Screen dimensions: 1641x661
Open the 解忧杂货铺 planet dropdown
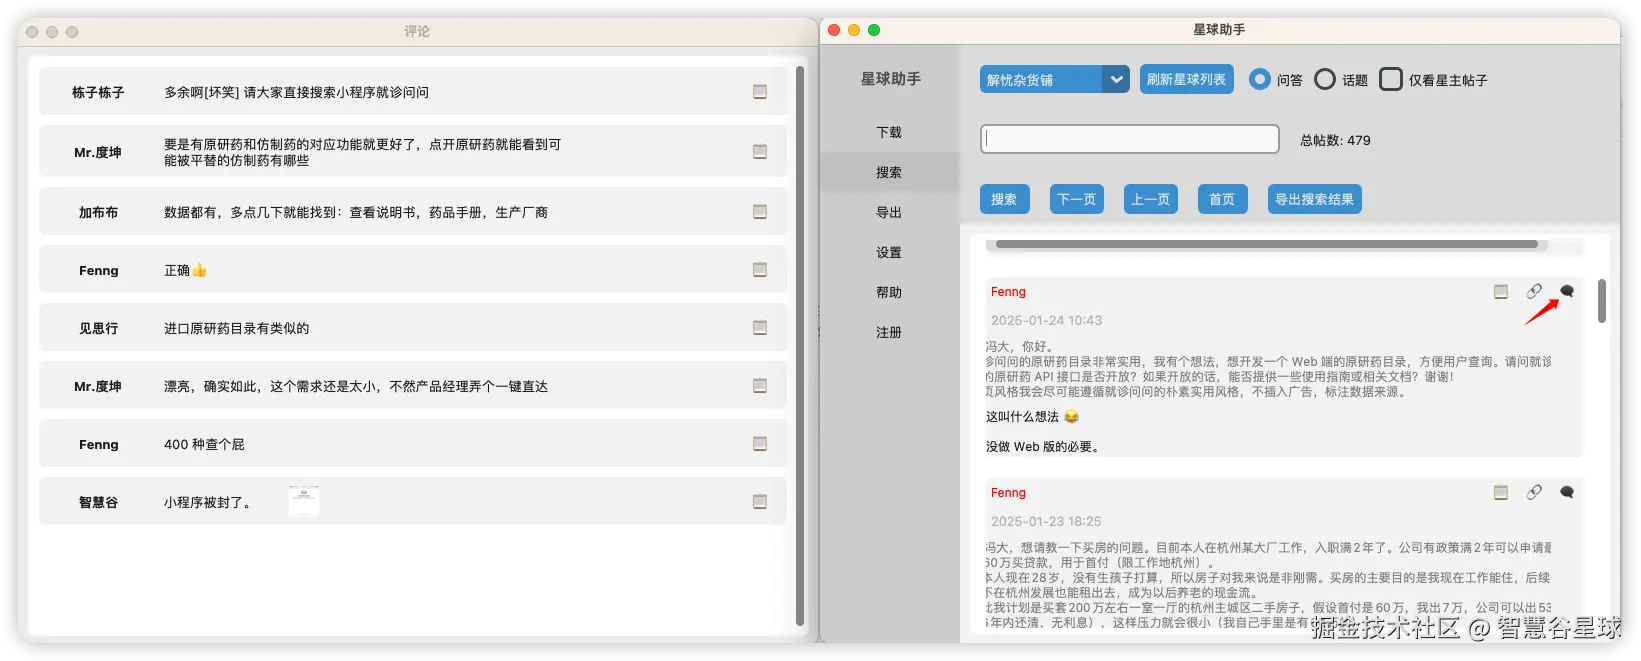tap(1055, 79)
